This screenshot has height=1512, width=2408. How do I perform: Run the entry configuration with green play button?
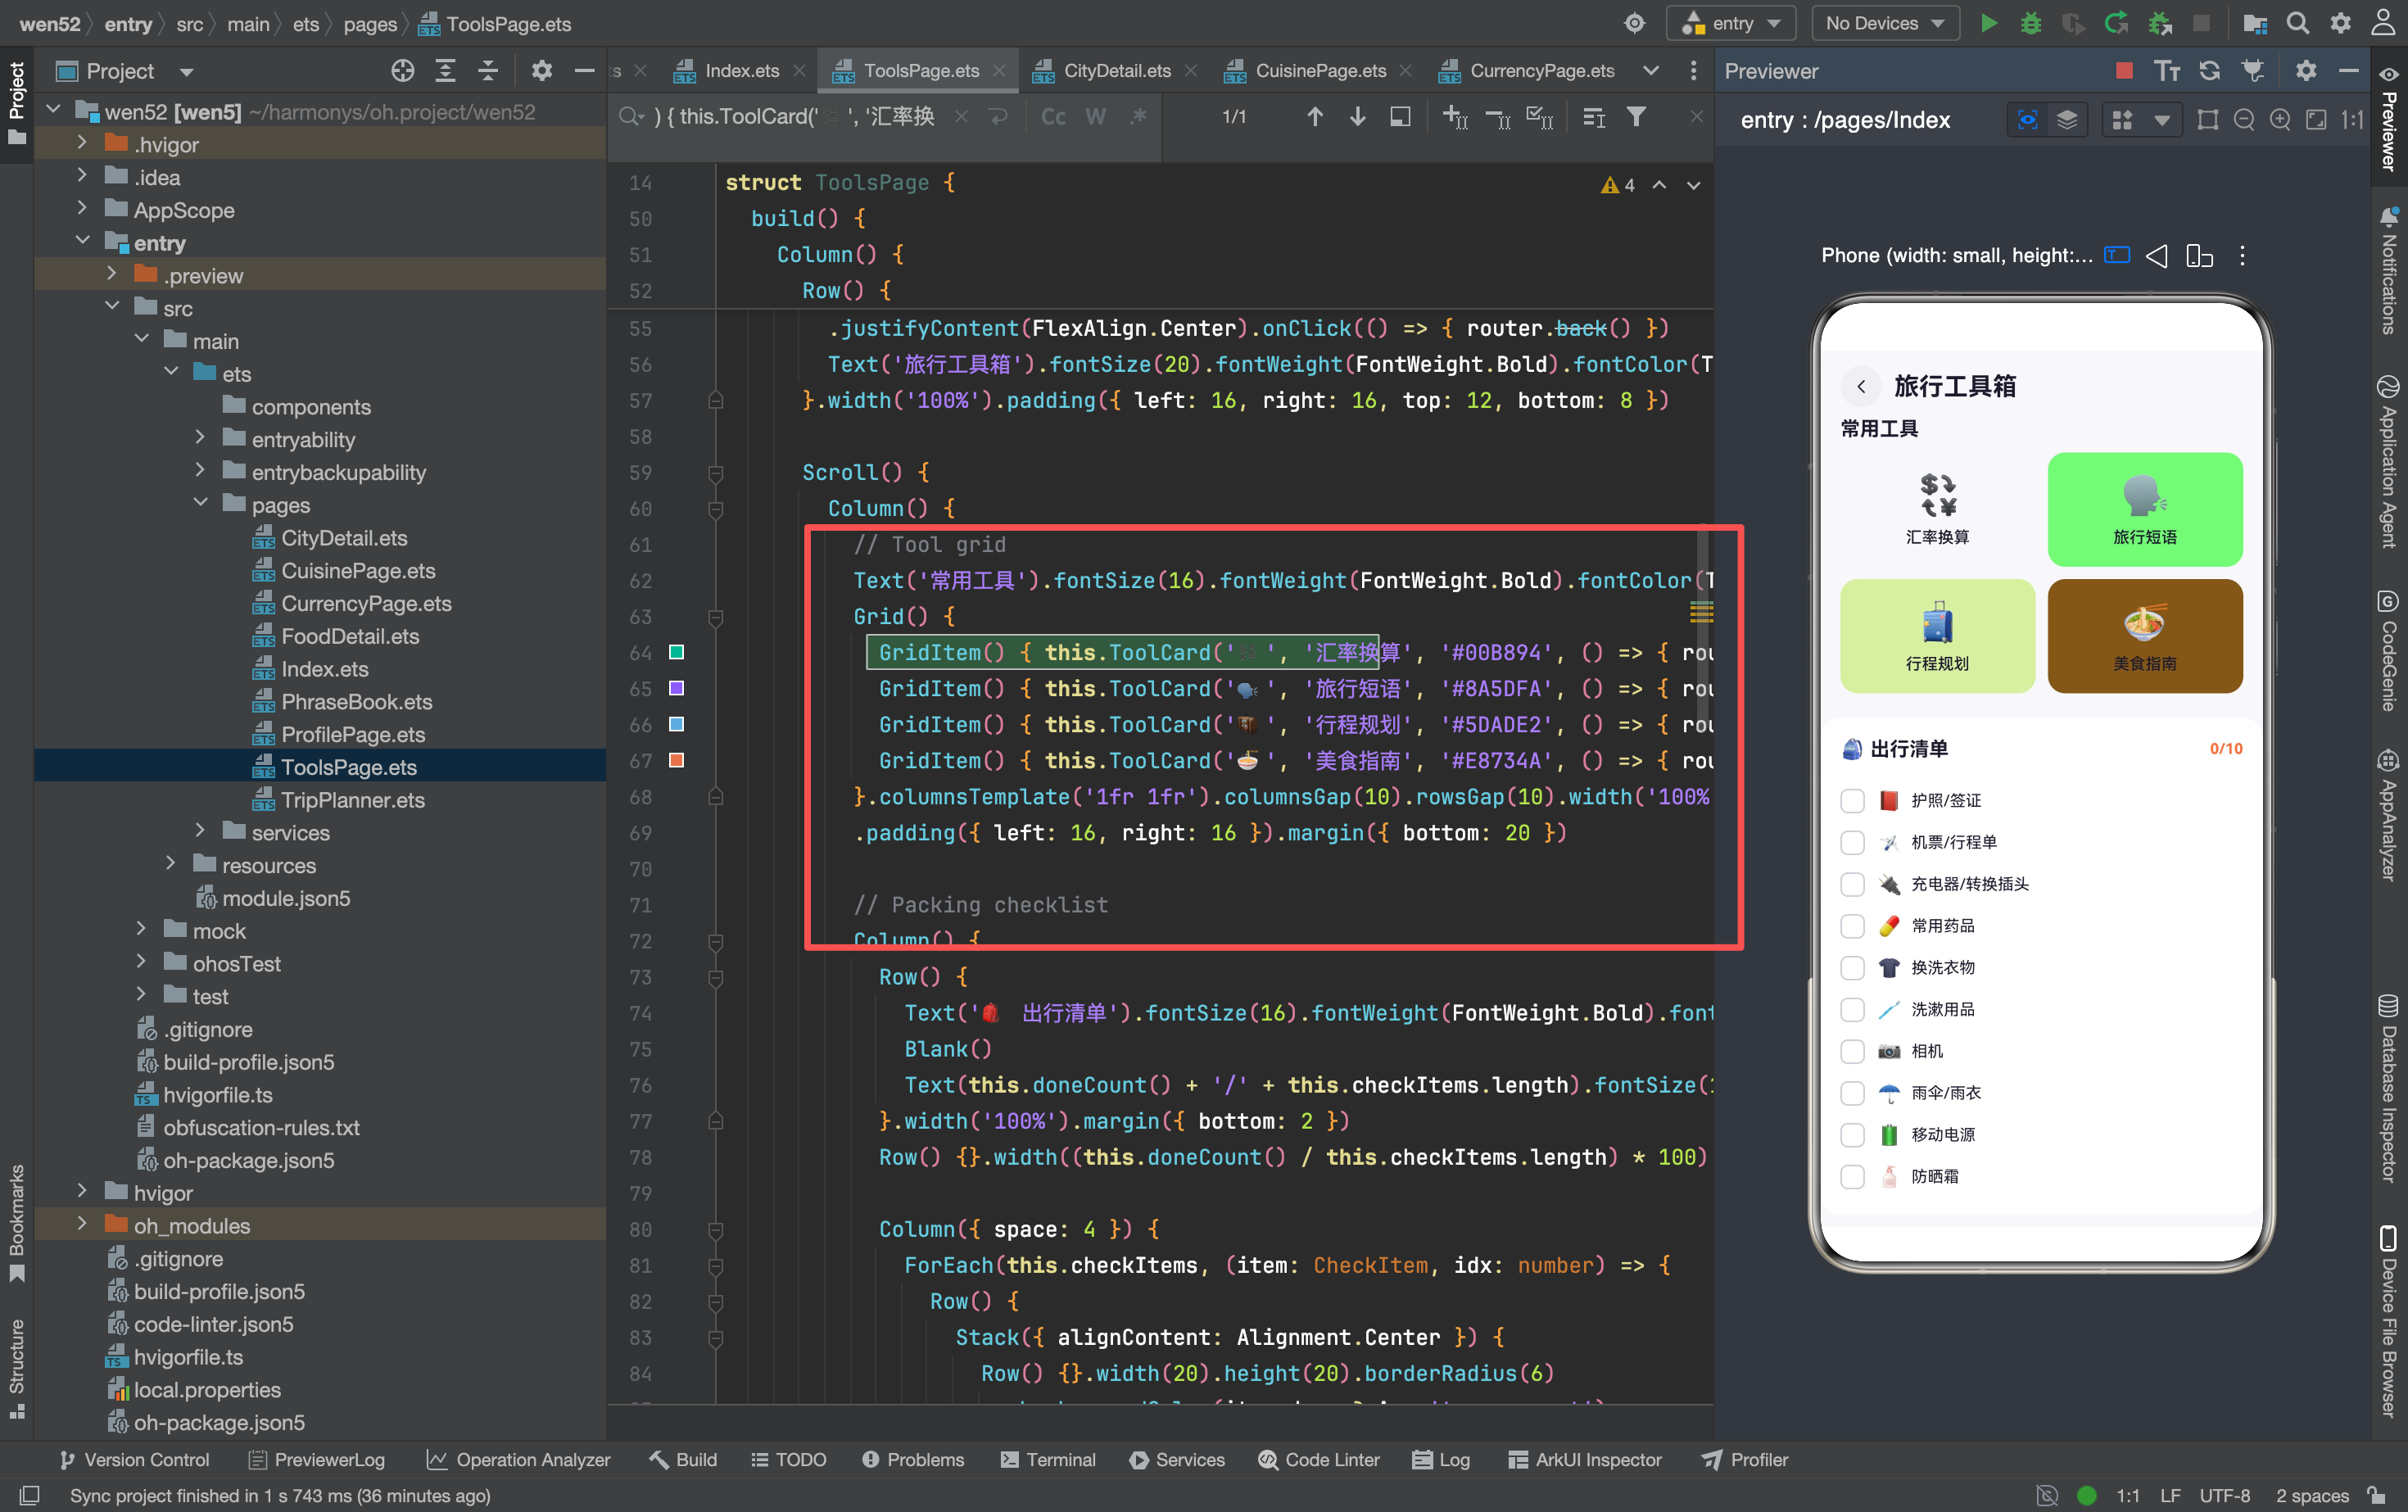tap(1988, 23)
